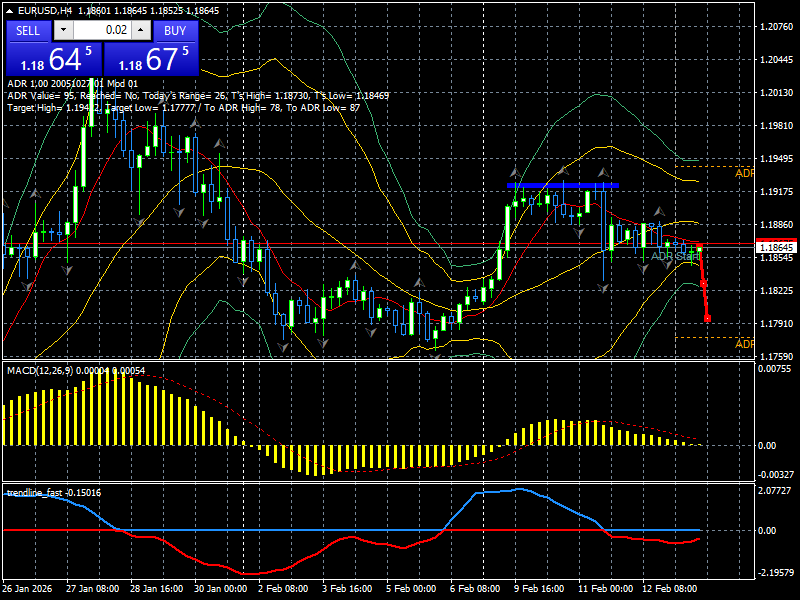The height and width of the screenshot is (600, 800).
Task: Click the -0.00327 MACD scale value
Action: click(x=776, y=475)
